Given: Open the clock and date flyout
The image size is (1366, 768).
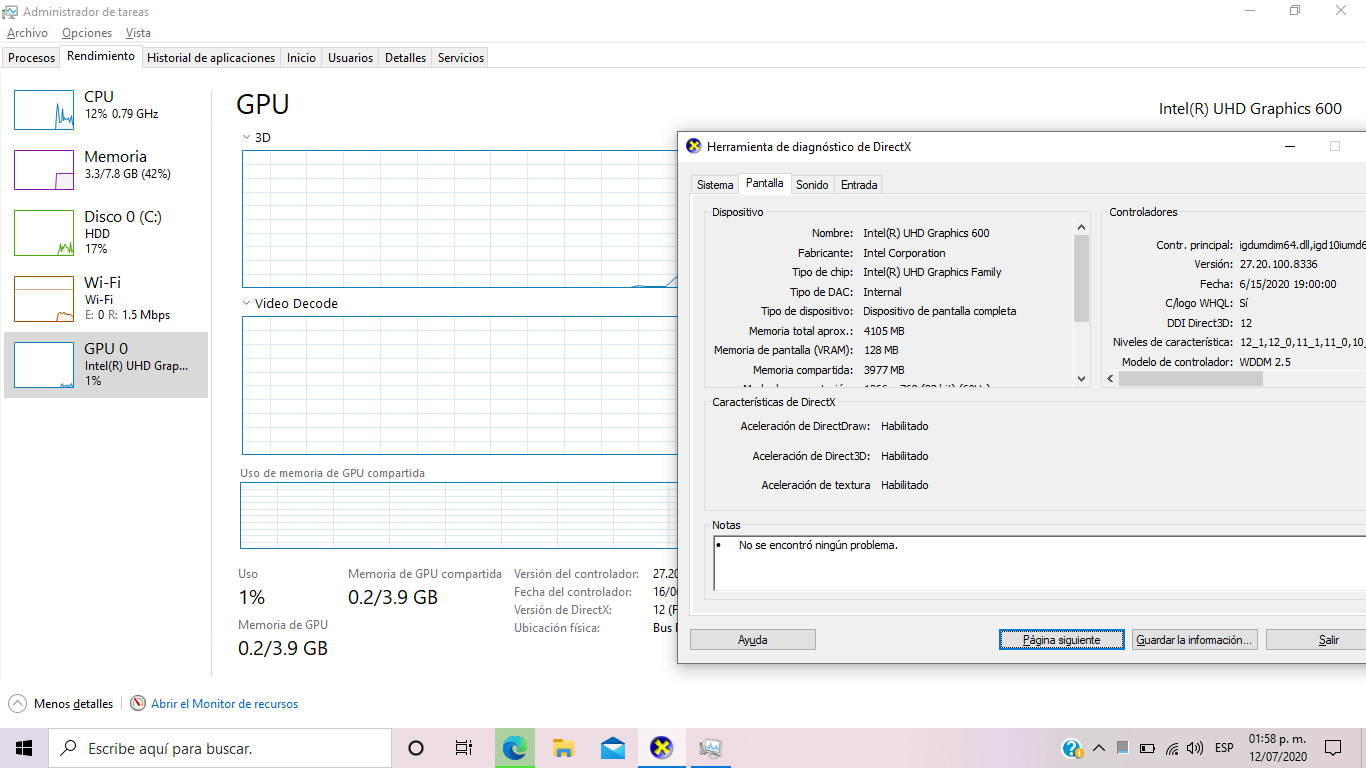Looking at the screenshot, I should coord(1277,748).
